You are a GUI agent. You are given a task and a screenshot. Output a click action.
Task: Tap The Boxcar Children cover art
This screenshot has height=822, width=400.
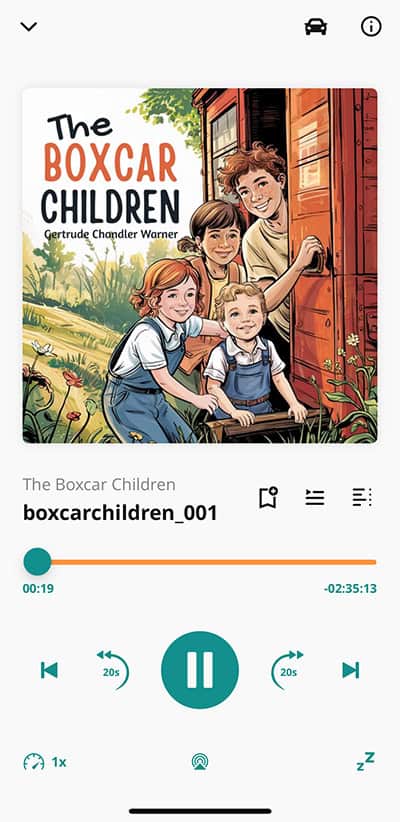tap(200, 265)
